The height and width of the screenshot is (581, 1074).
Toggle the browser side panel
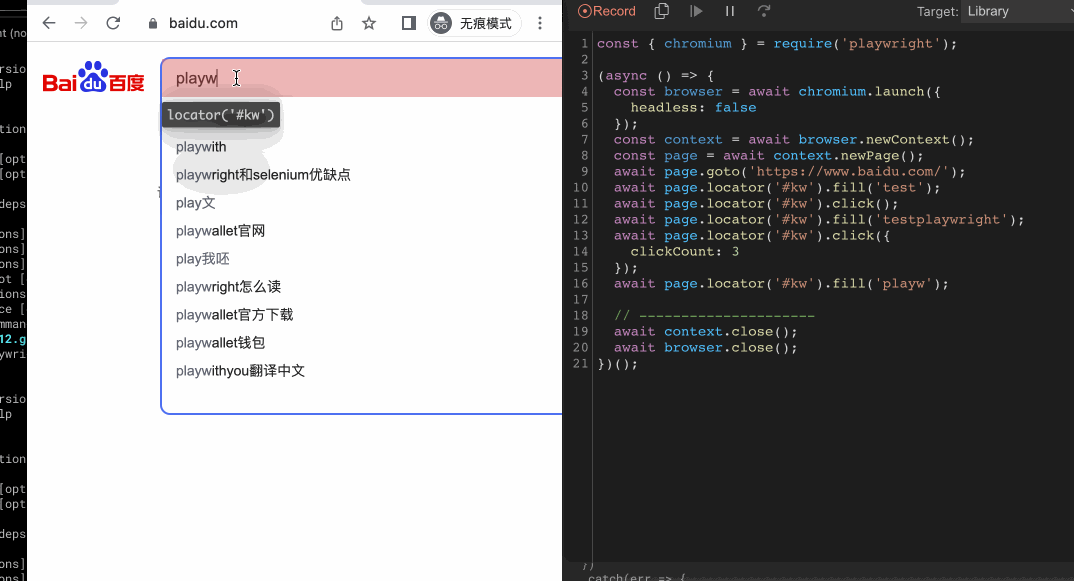coord(409,23)
